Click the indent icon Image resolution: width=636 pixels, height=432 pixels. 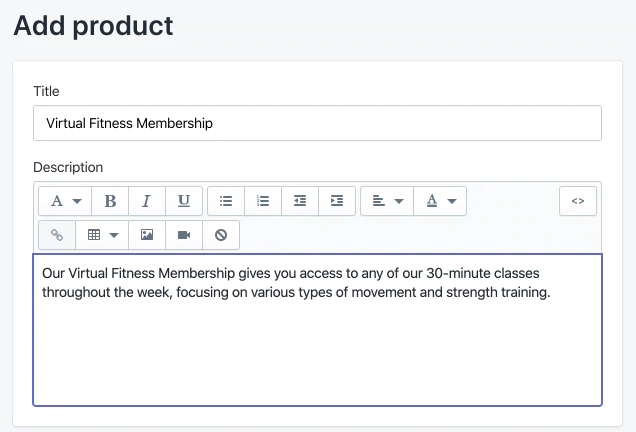[x=337, y=201]
